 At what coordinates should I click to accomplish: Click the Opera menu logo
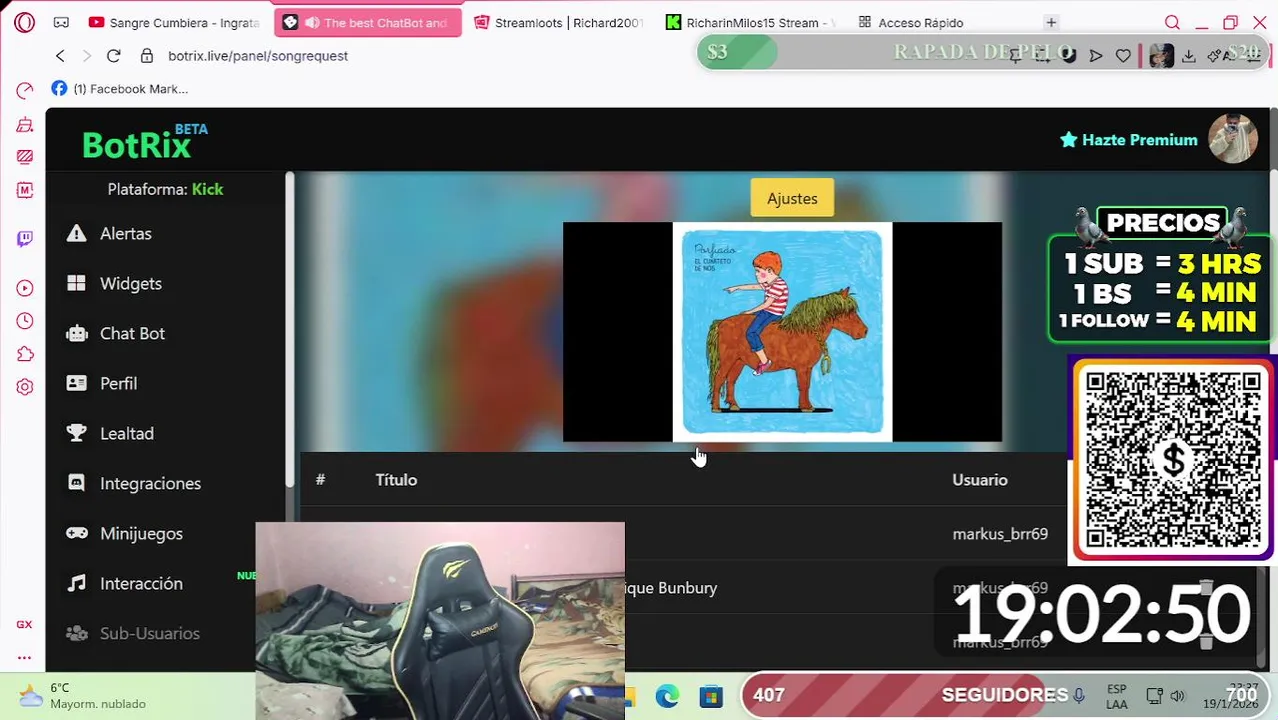[25, 22]
